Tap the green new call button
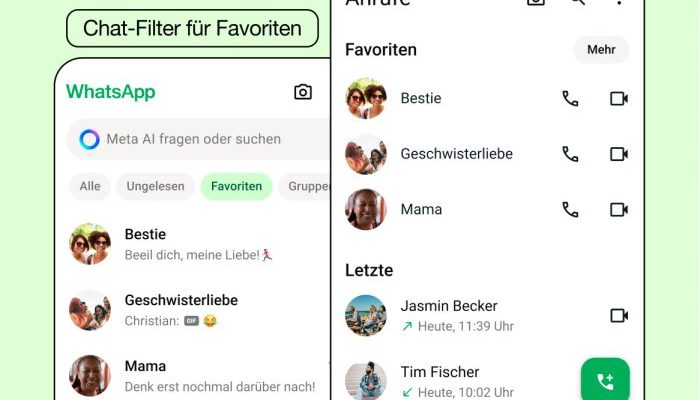Screen dimensions: 700x400 [605, 381]
